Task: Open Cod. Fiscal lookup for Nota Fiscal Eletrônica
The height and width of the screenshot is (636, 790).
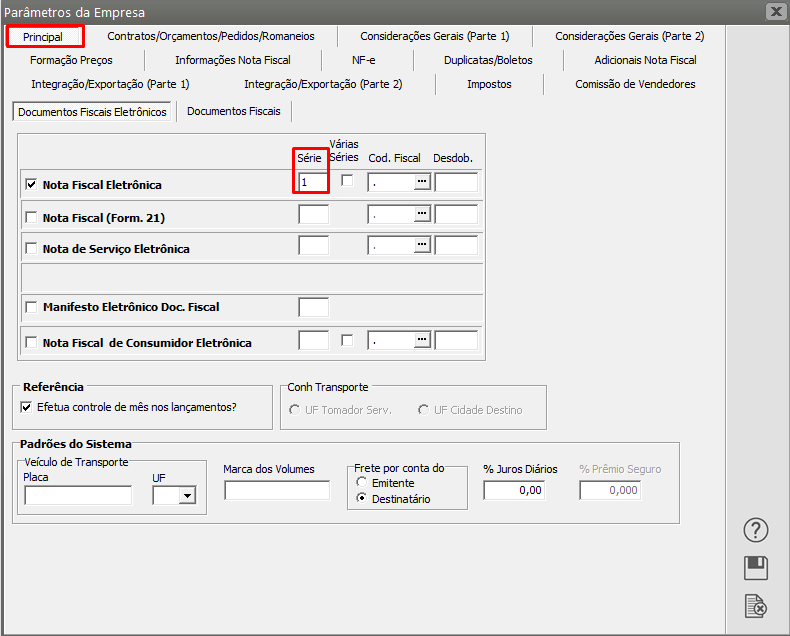Action: (x=422, y=182)
